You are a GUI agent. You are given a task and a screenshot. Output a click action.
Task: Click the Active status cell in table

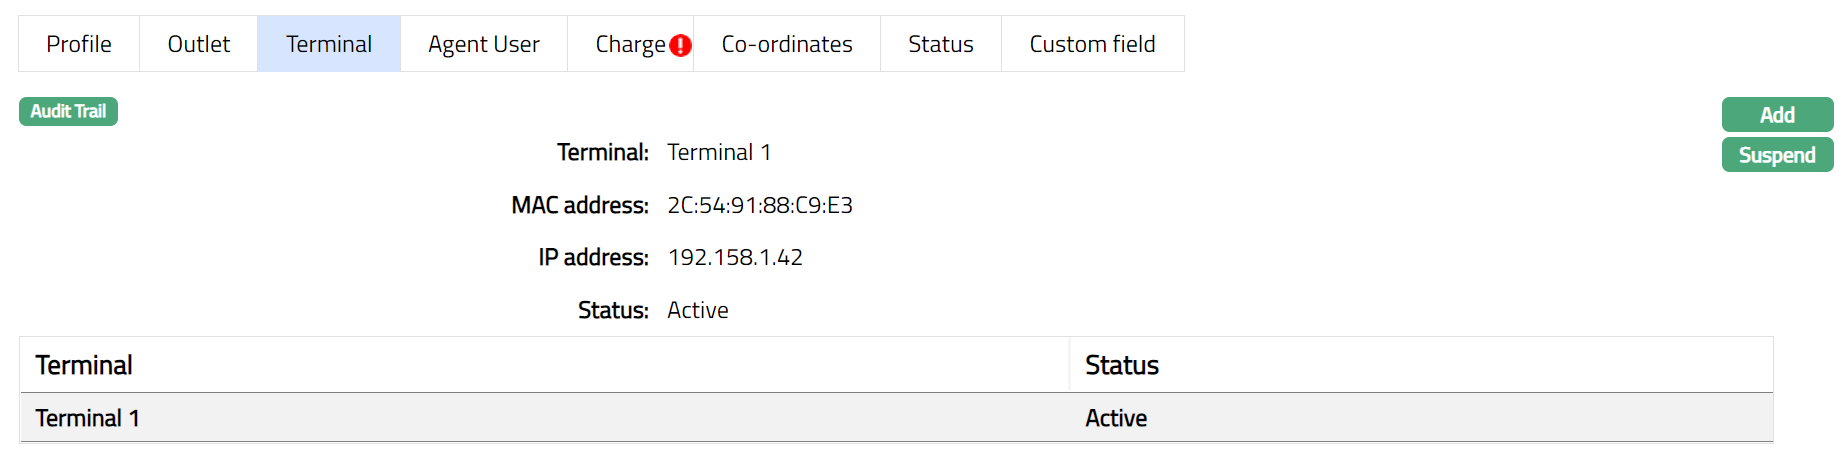[1116, 418]
